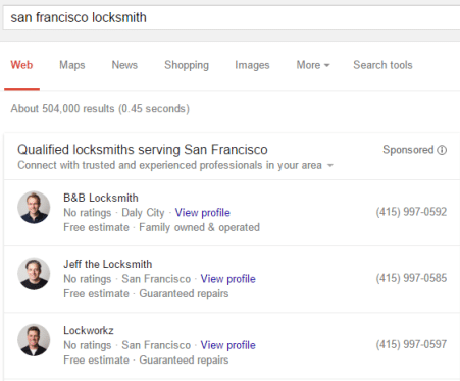460x381 pixels.
Task: Click the B&B Locksmith profile photo
Action: tap(34, 207)
